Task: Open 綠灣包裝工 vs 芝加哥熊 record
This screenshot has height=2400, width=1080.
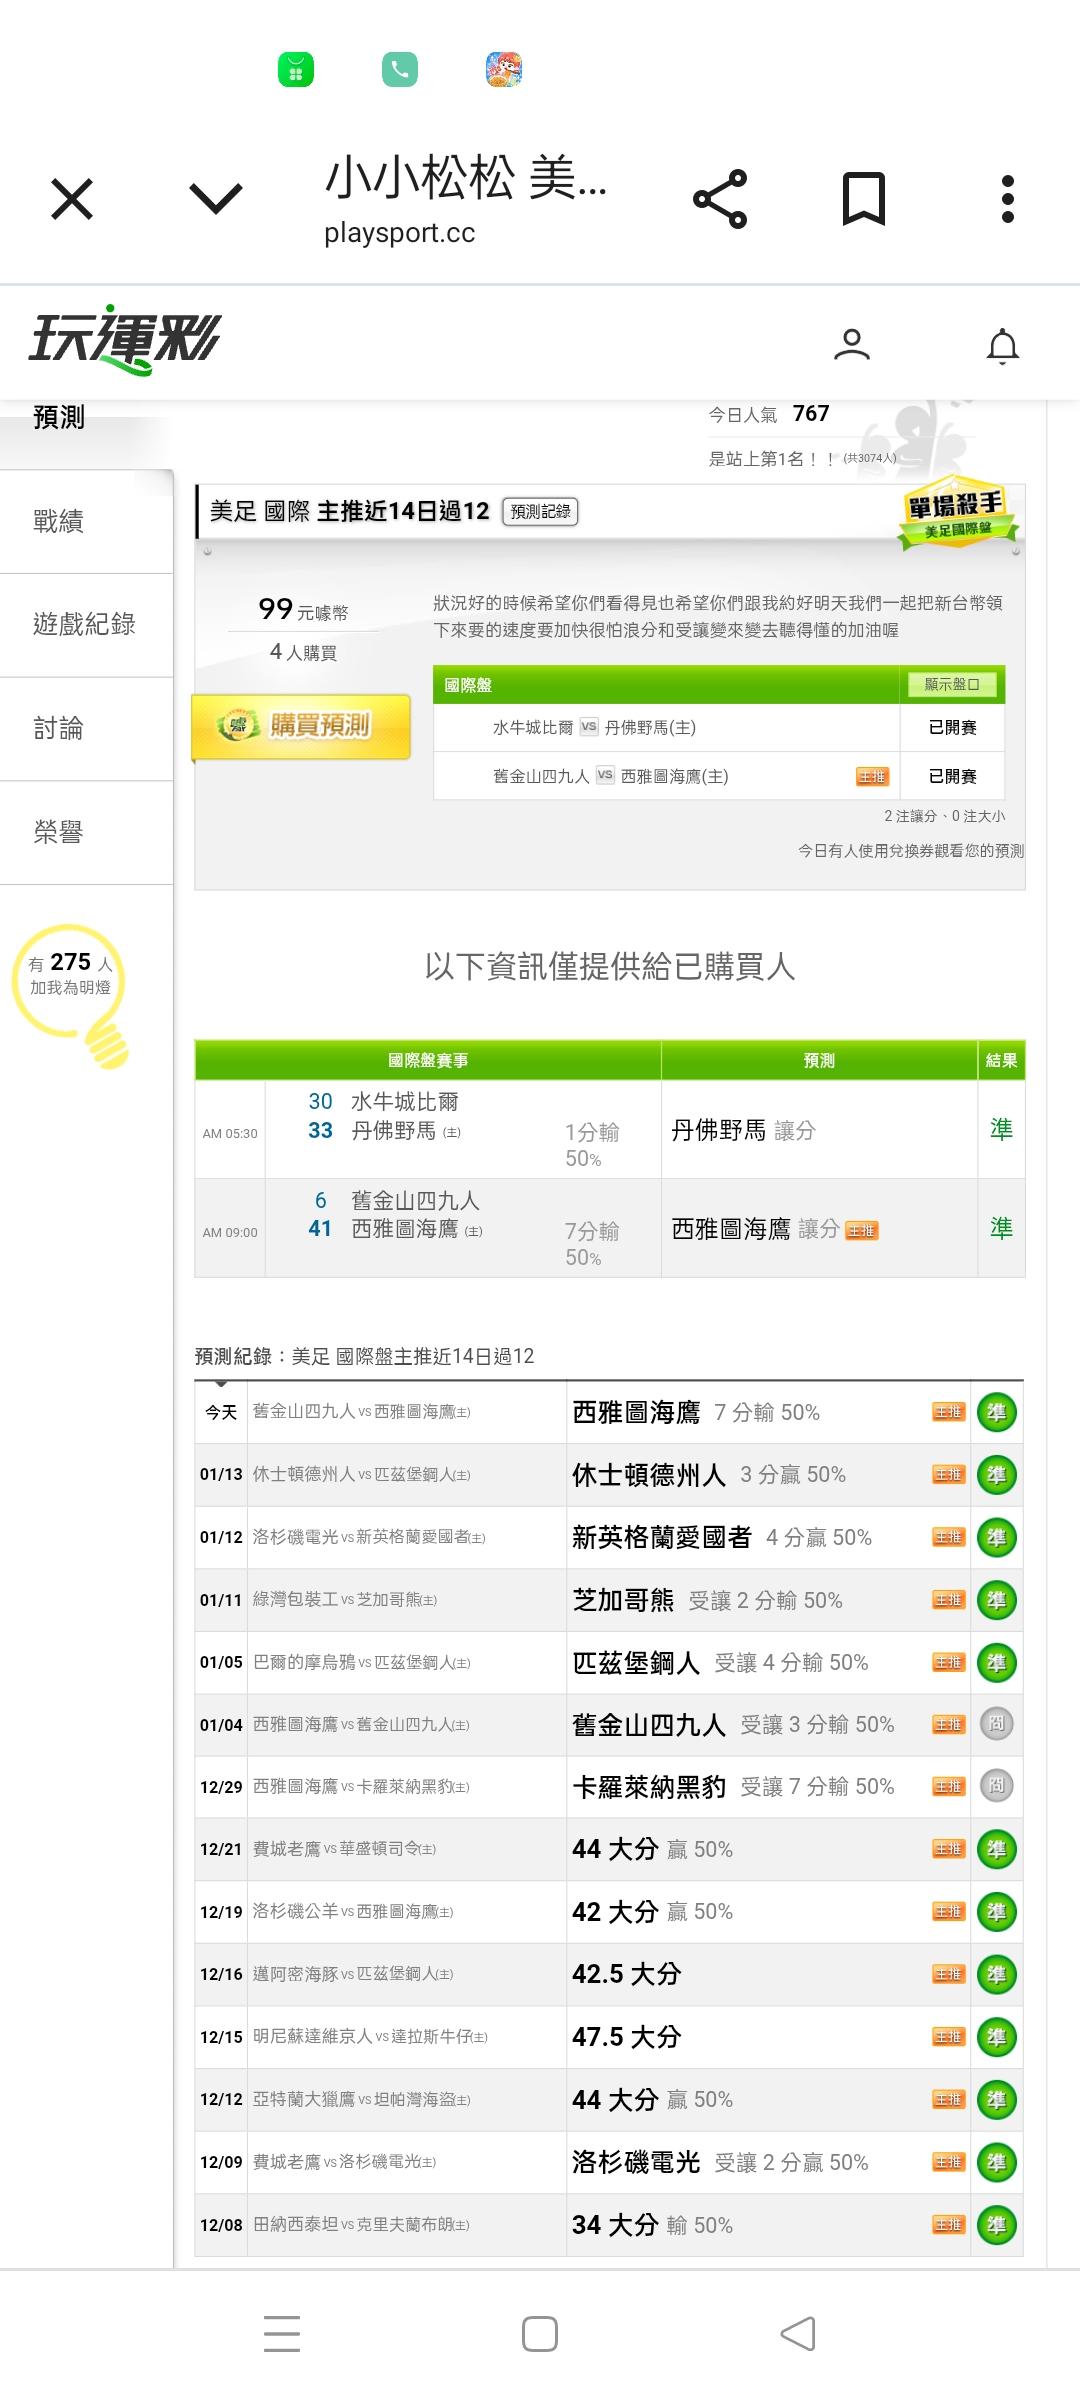Action: tap(345, 1600)
